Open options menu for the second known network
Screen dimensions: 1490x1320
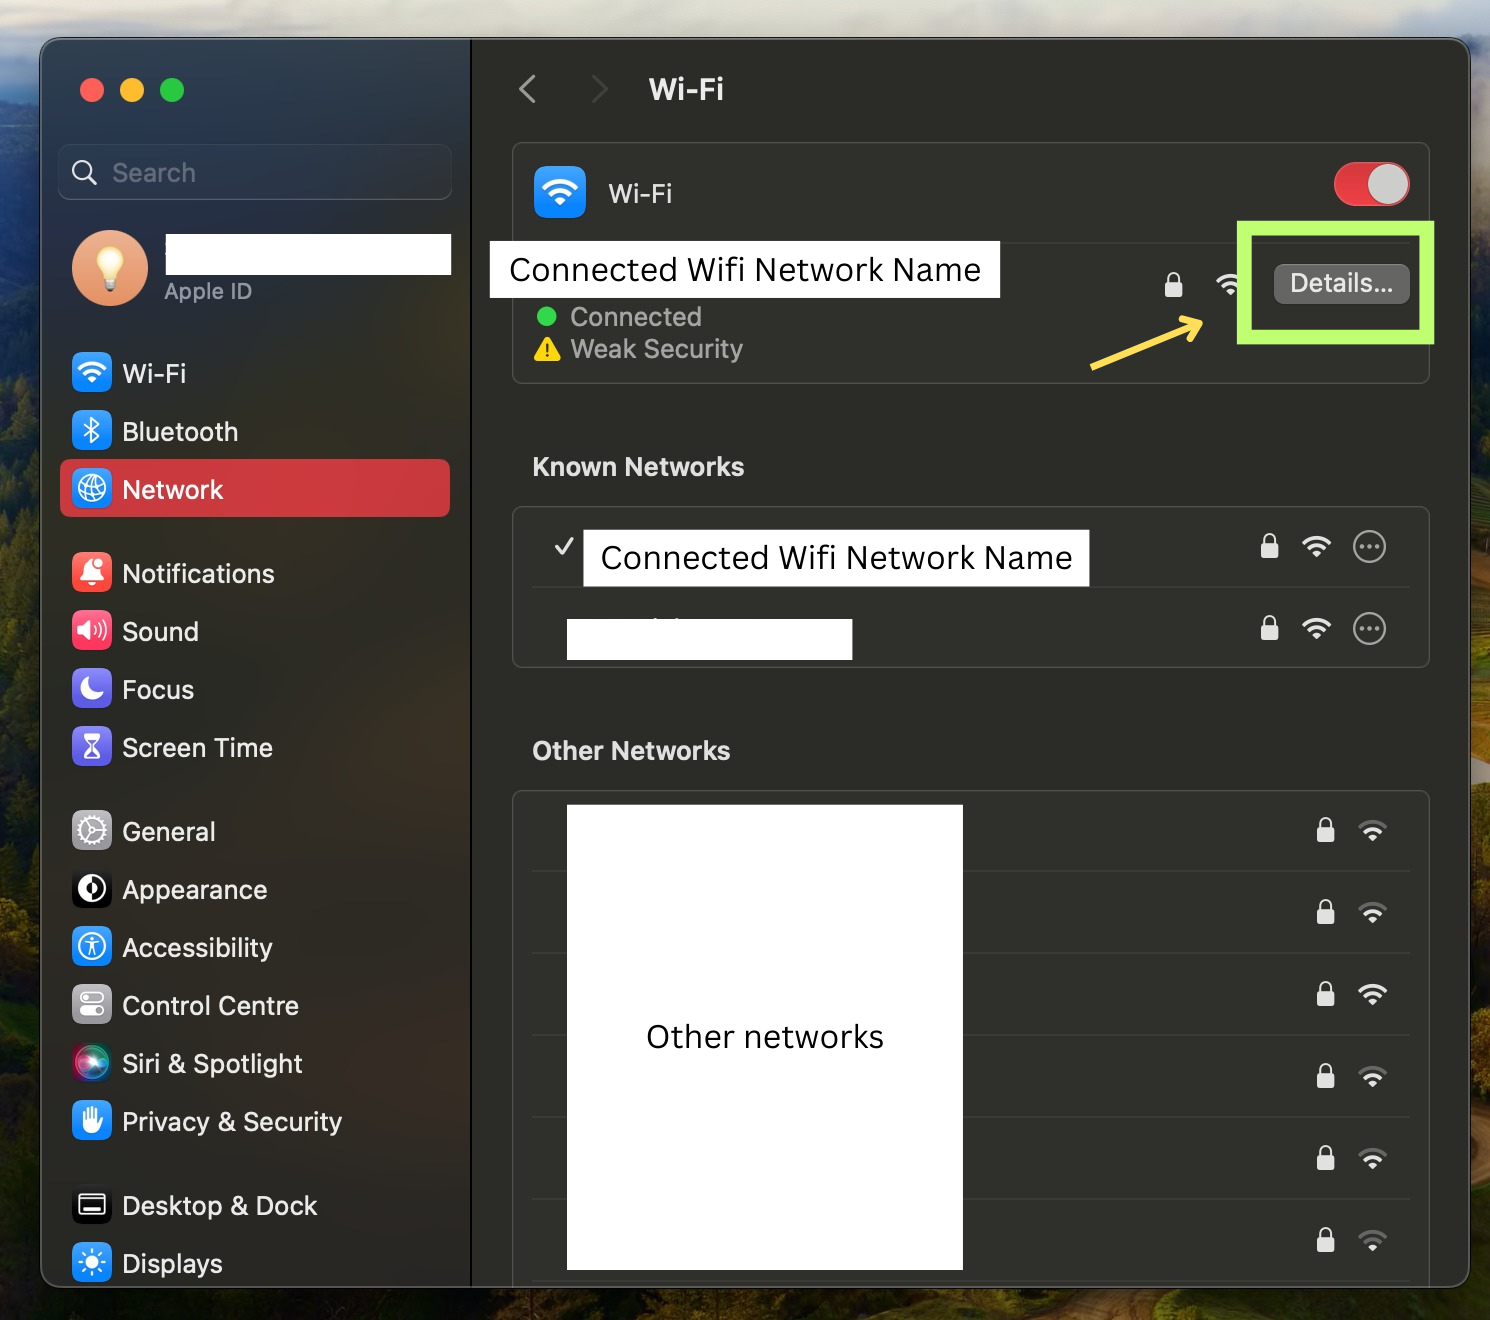tap(1369, 628)
